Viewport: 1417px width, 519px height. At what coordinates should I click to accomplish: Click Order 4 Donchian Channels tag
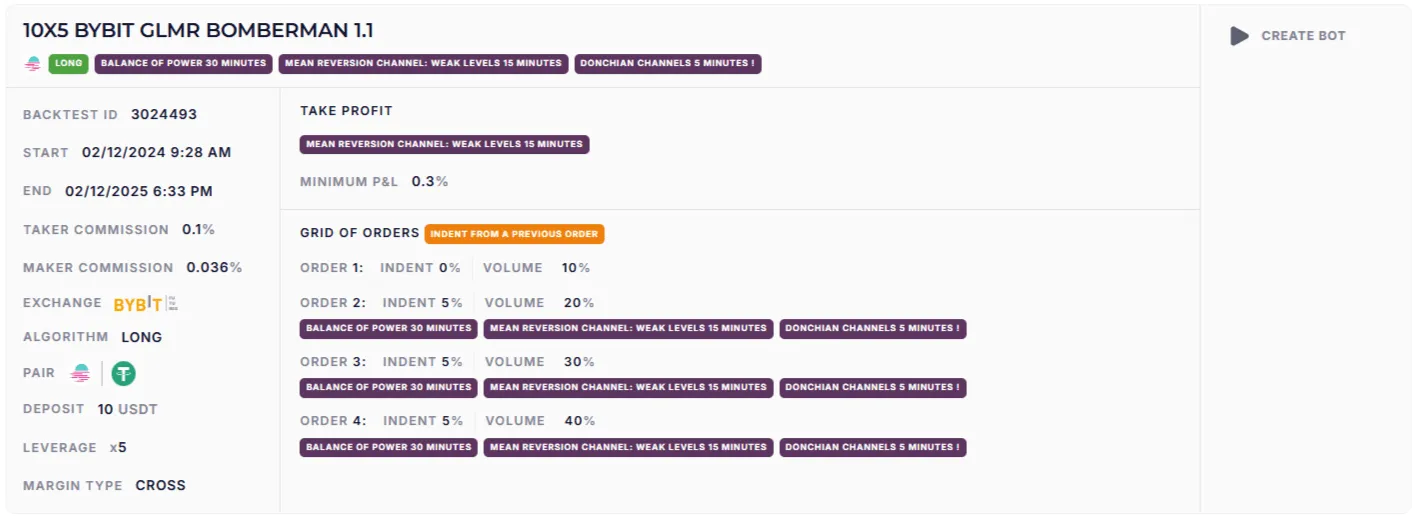872,447
